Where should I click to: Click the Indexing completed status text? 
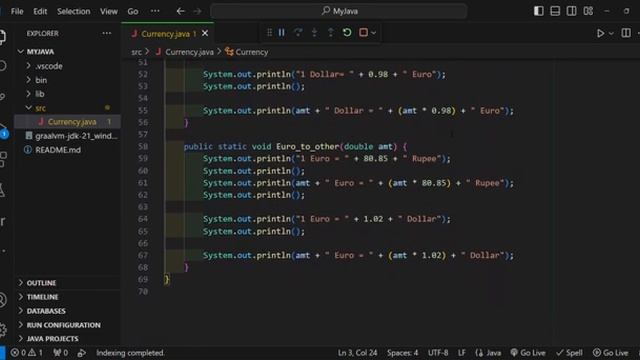tap(130, 353)
